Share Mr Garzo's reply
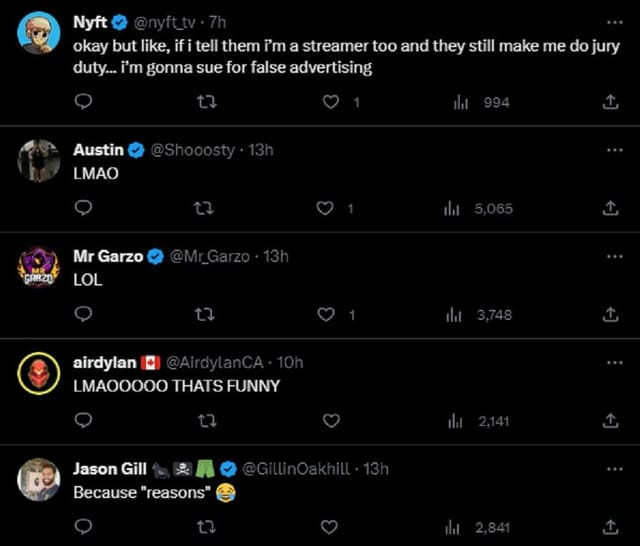640x546 pixels. pyautogui.click(x=611, y=314)
